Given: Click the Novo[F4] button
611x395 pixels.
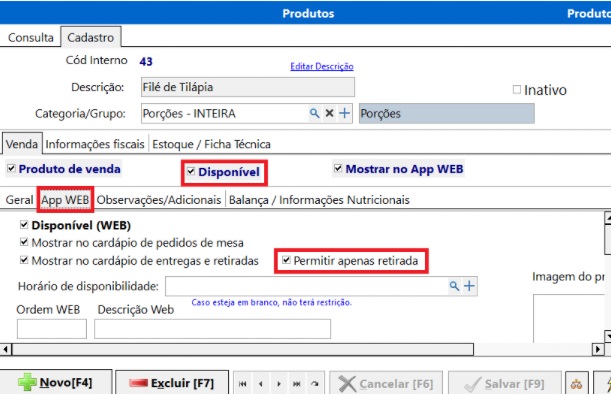Looking at the screenshot, I should [56, 383].
